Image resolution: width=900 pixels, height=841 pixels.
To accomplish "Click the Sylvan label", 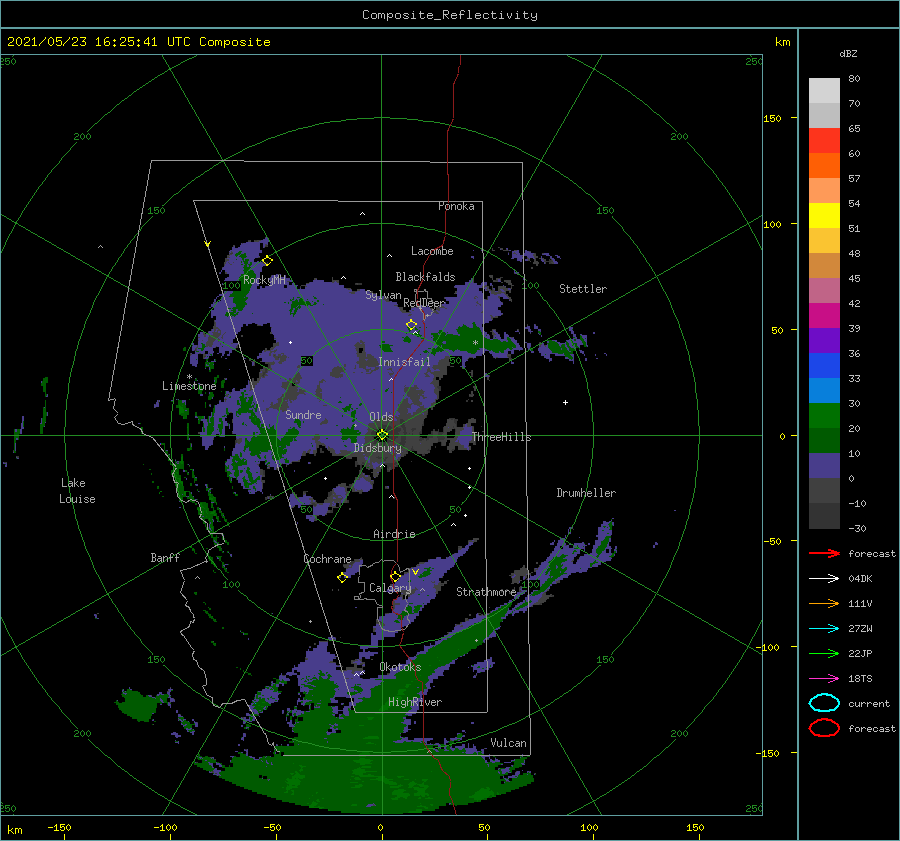I will tap(383, 295).
